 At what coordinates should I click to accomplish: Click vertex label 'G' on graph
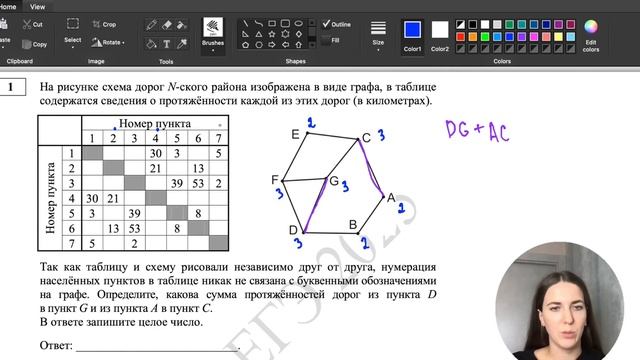point(334,181)
